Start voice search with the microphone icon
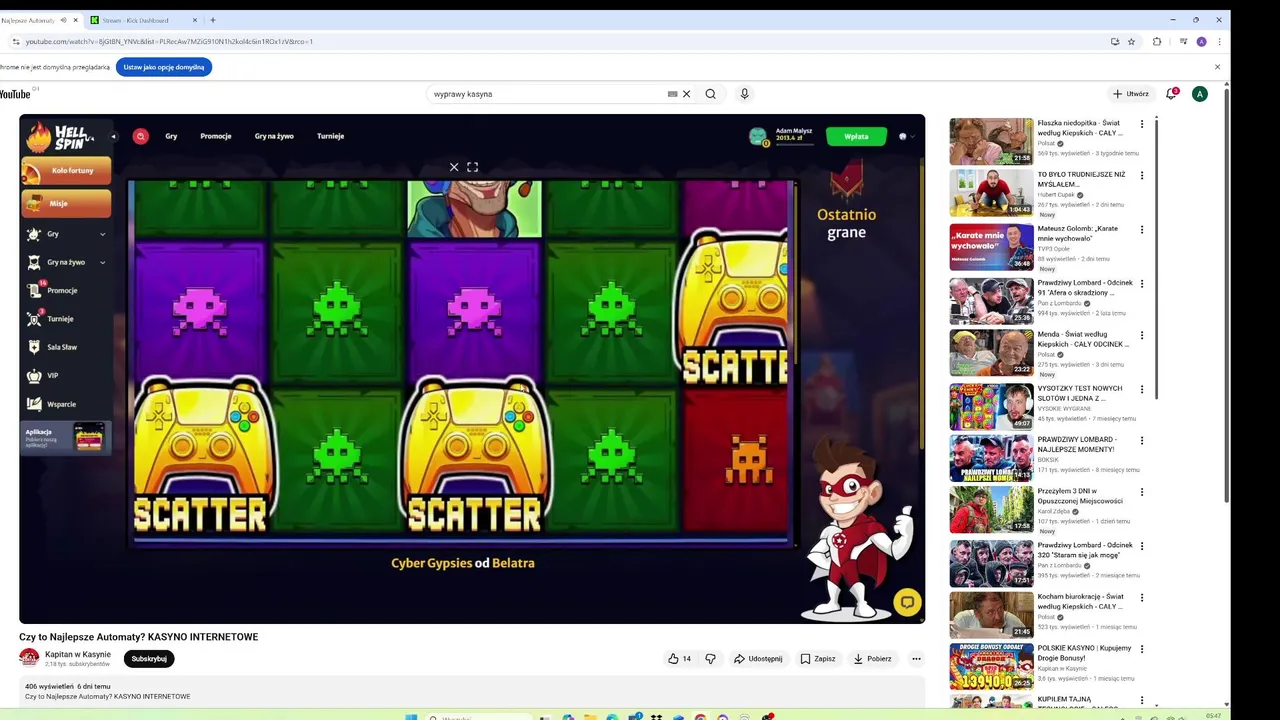This screenshot has width=1280, height=720. click(x=744, y=94)
